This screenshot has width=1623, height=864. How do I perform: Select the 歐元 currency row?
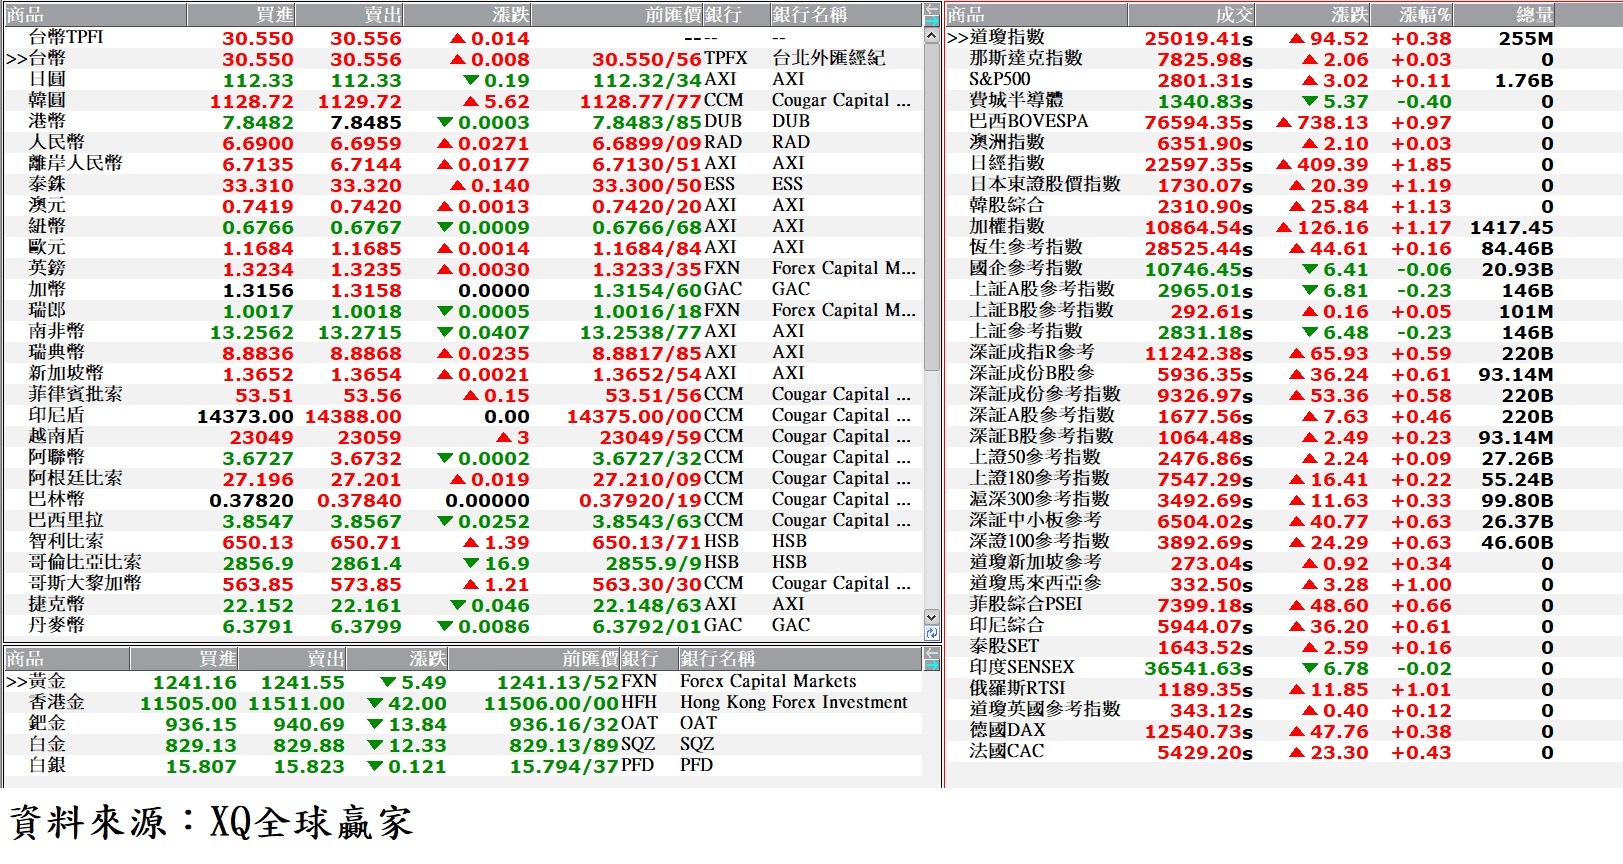point(462,247)
